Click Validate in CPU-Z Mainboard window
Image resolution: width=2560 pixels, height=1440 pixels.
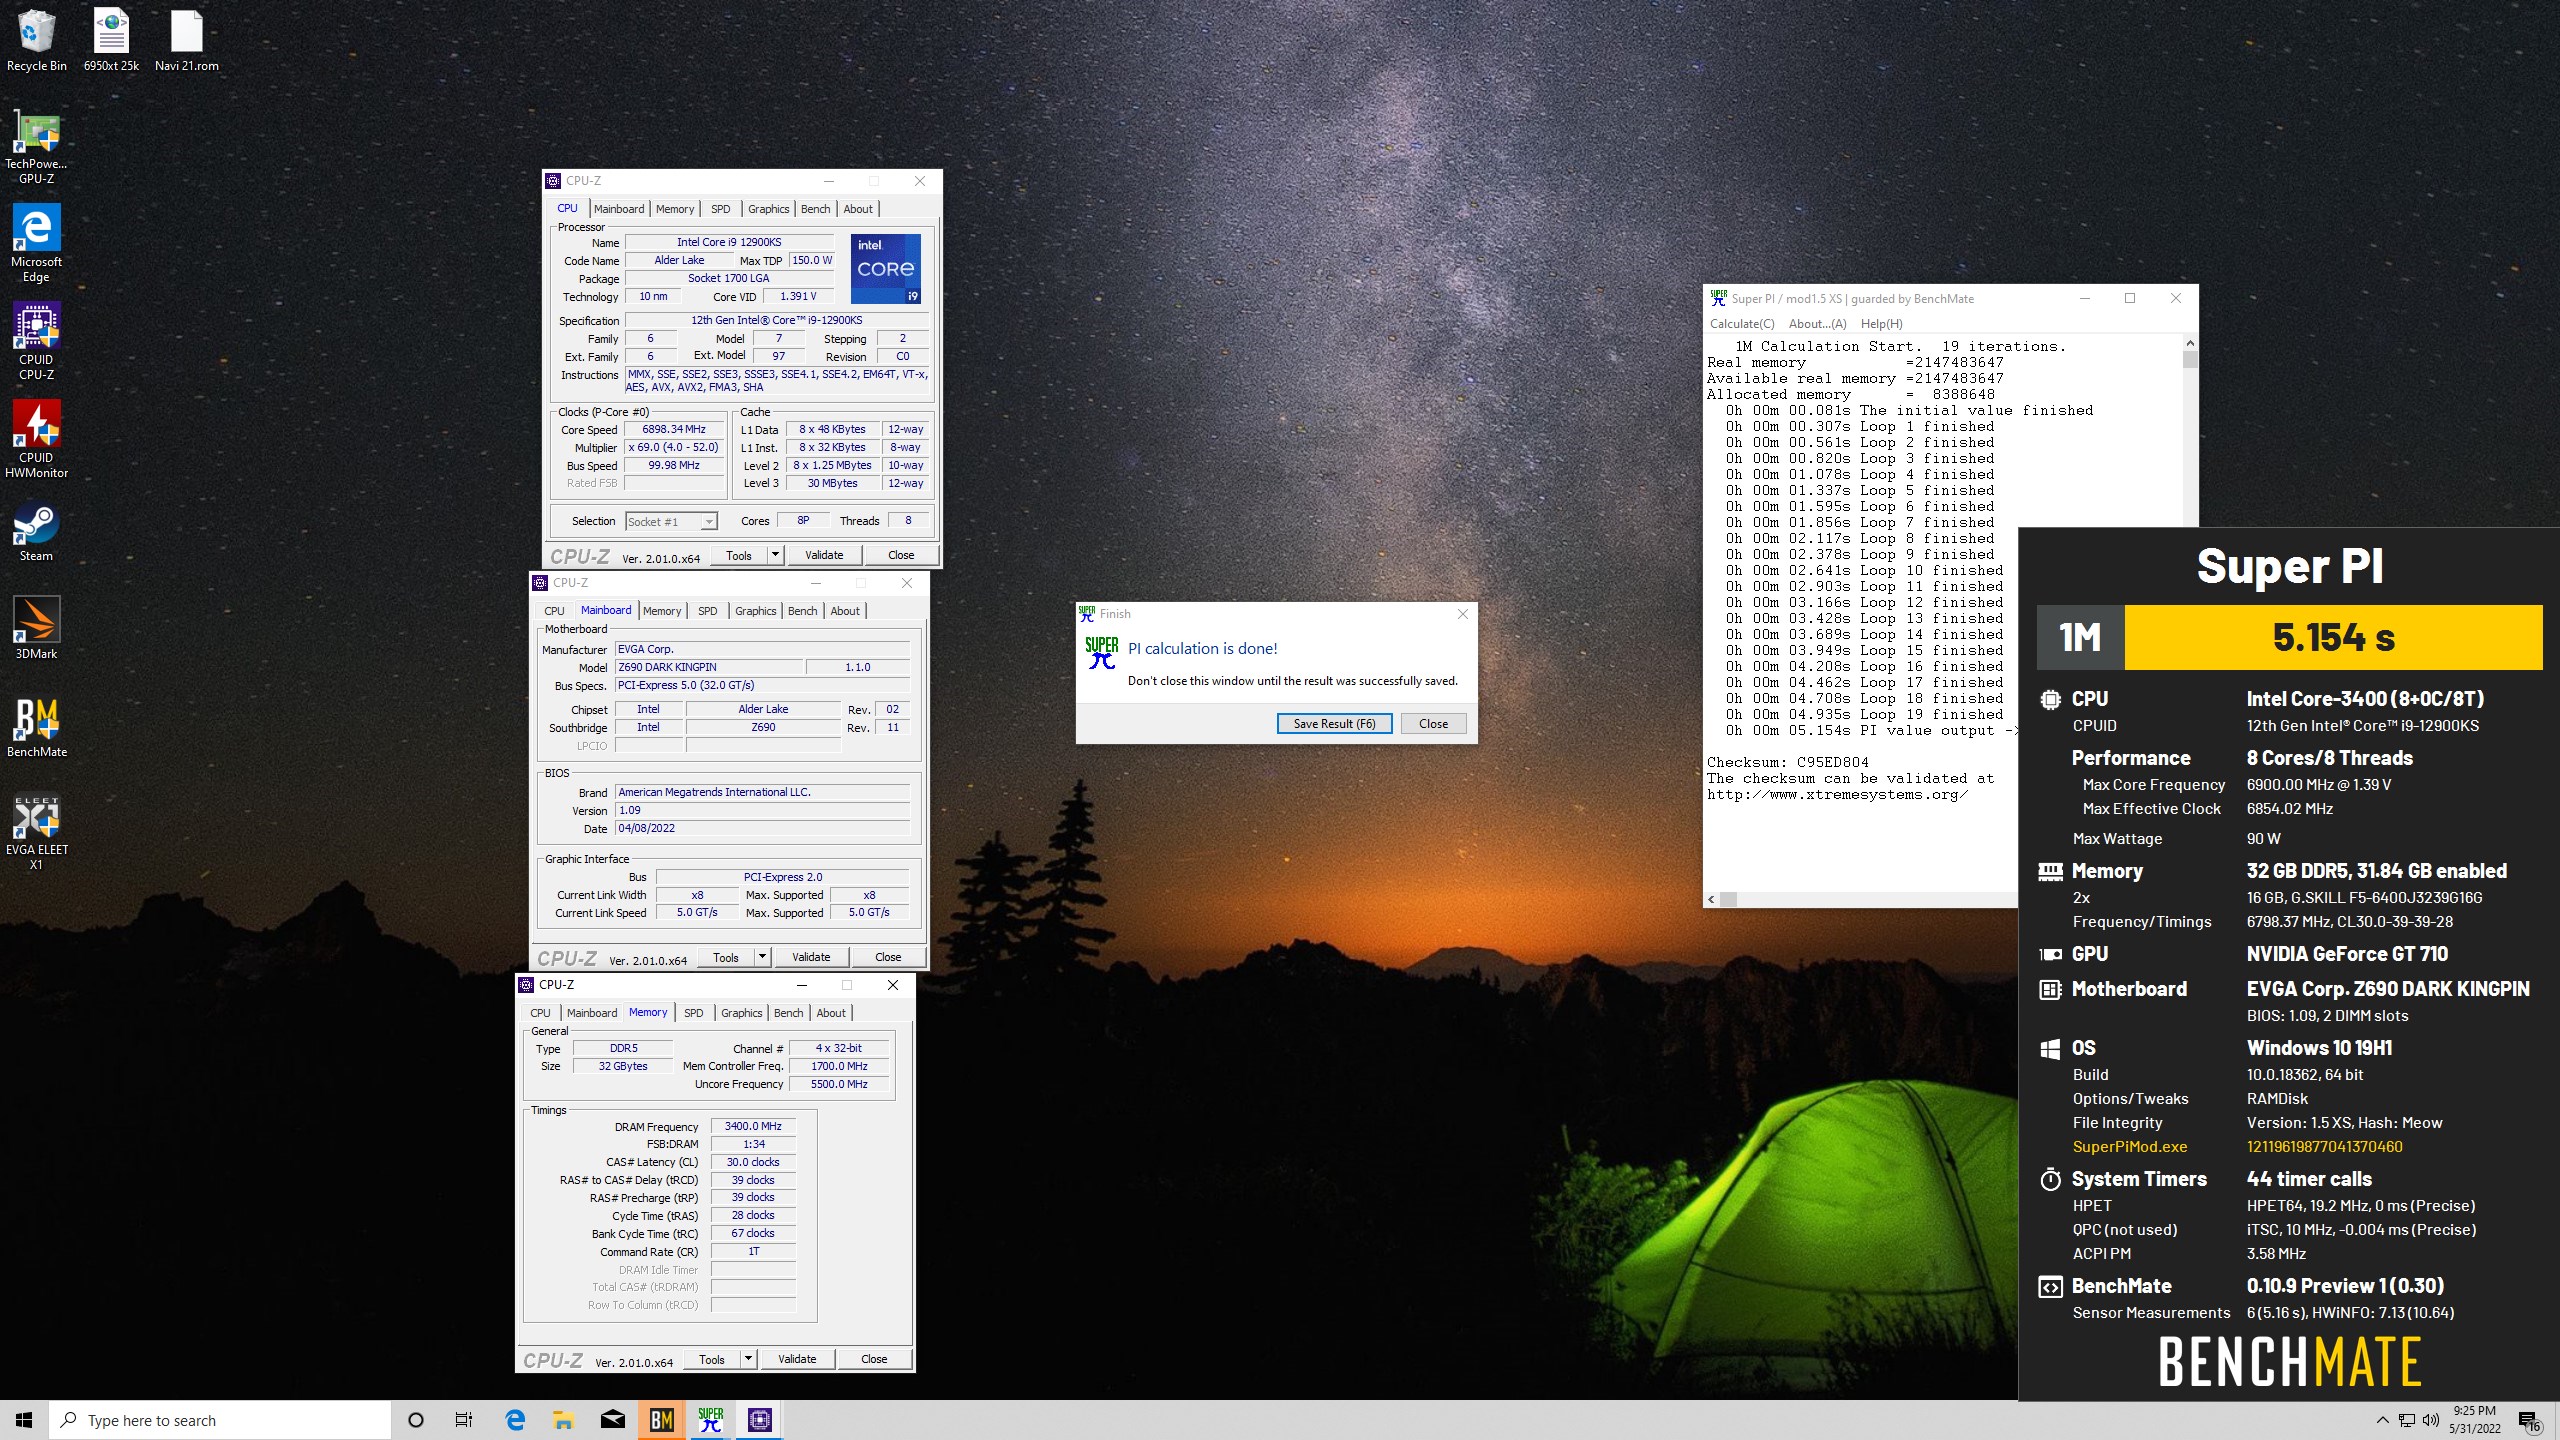811,957
